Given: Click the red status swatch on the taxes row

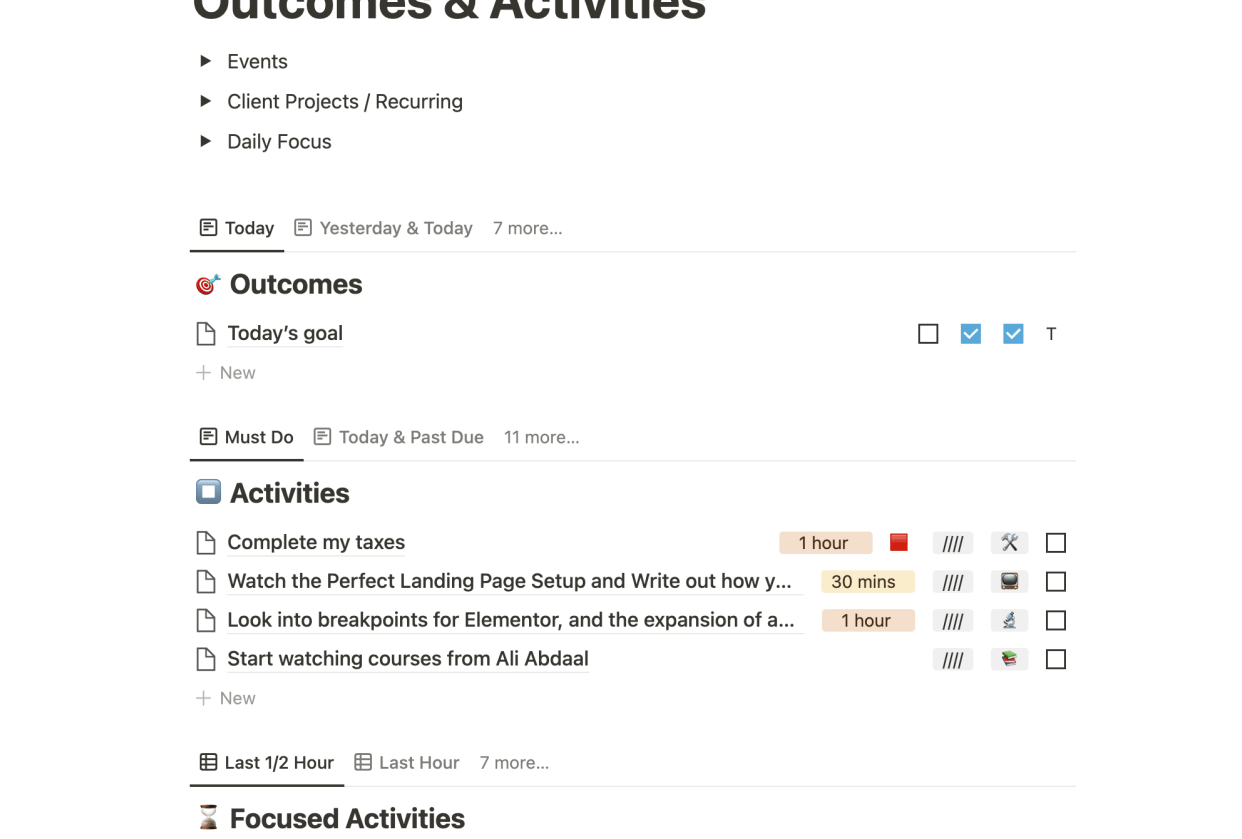Looking at the screenshot, I should pos(898,541).
